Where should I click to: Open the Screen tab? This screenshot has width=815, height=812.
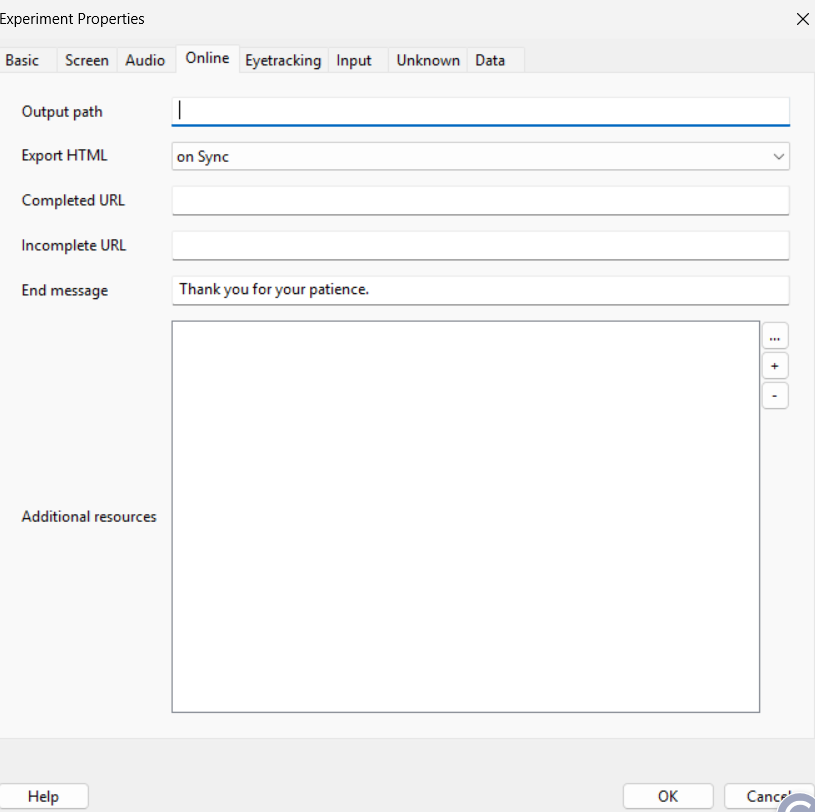tap(87, 60)
